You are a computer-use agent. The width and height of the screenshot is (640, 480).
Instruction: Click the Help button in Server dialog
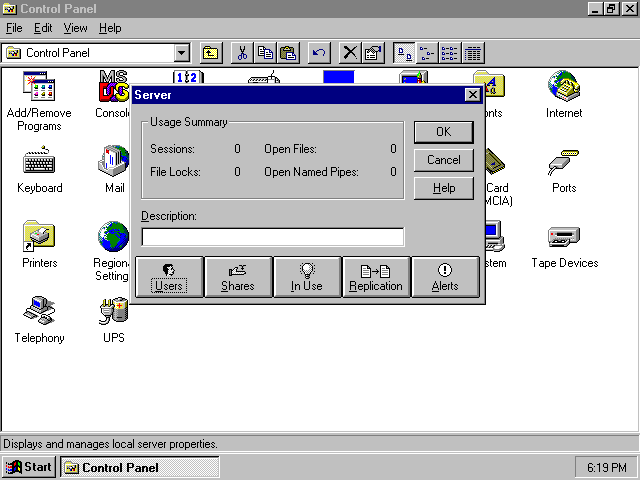tap(444, 188)
